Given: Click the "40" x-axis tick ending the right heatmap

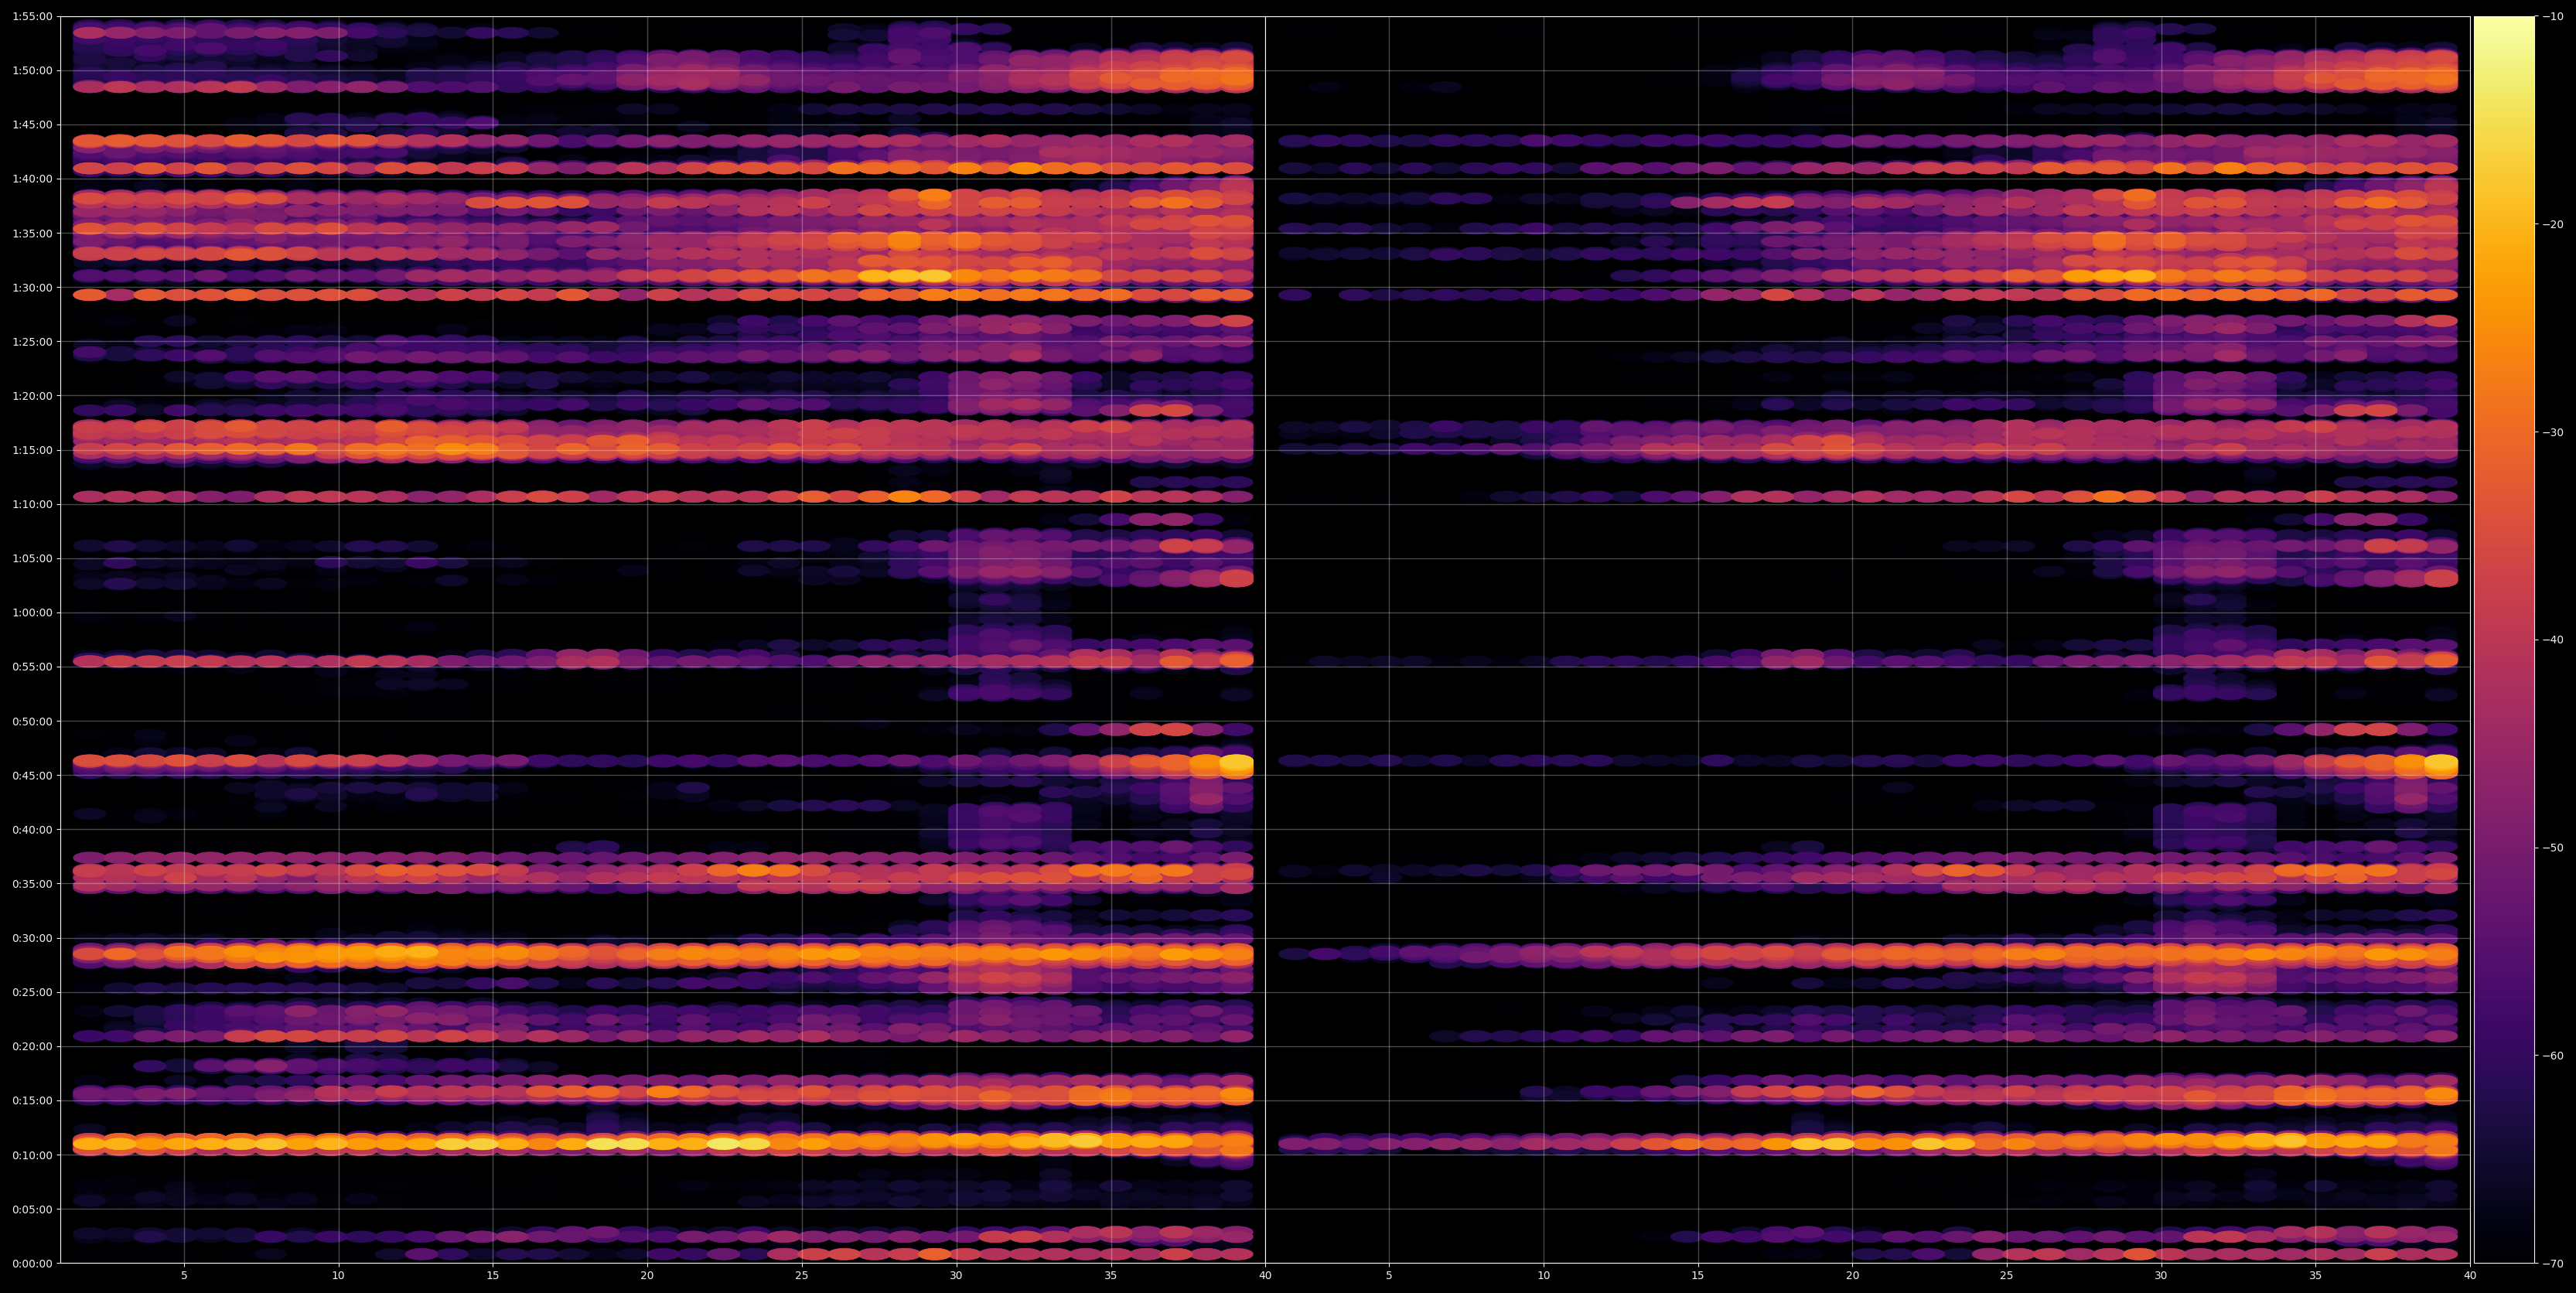Looking at the screenshot, I should point(2470,1275).
